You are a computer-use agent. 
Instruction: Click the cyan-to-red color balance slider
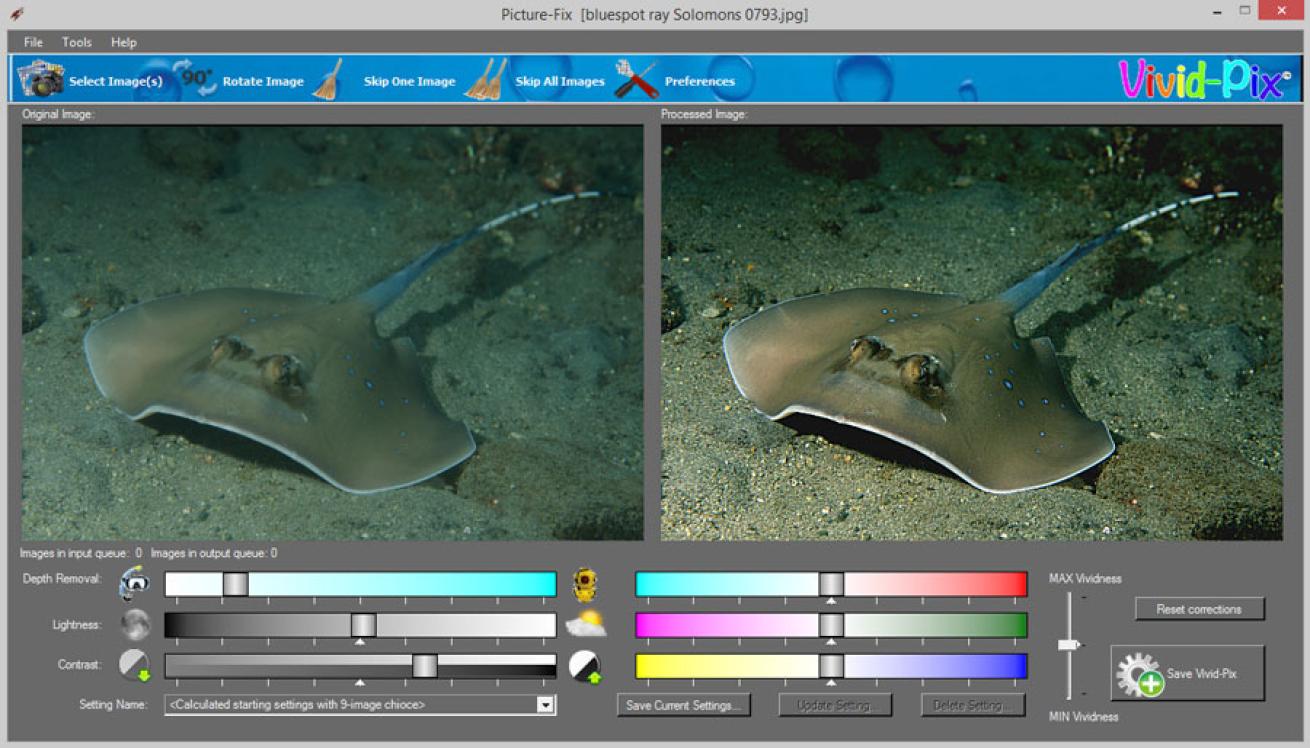click(x=831, y=584)
